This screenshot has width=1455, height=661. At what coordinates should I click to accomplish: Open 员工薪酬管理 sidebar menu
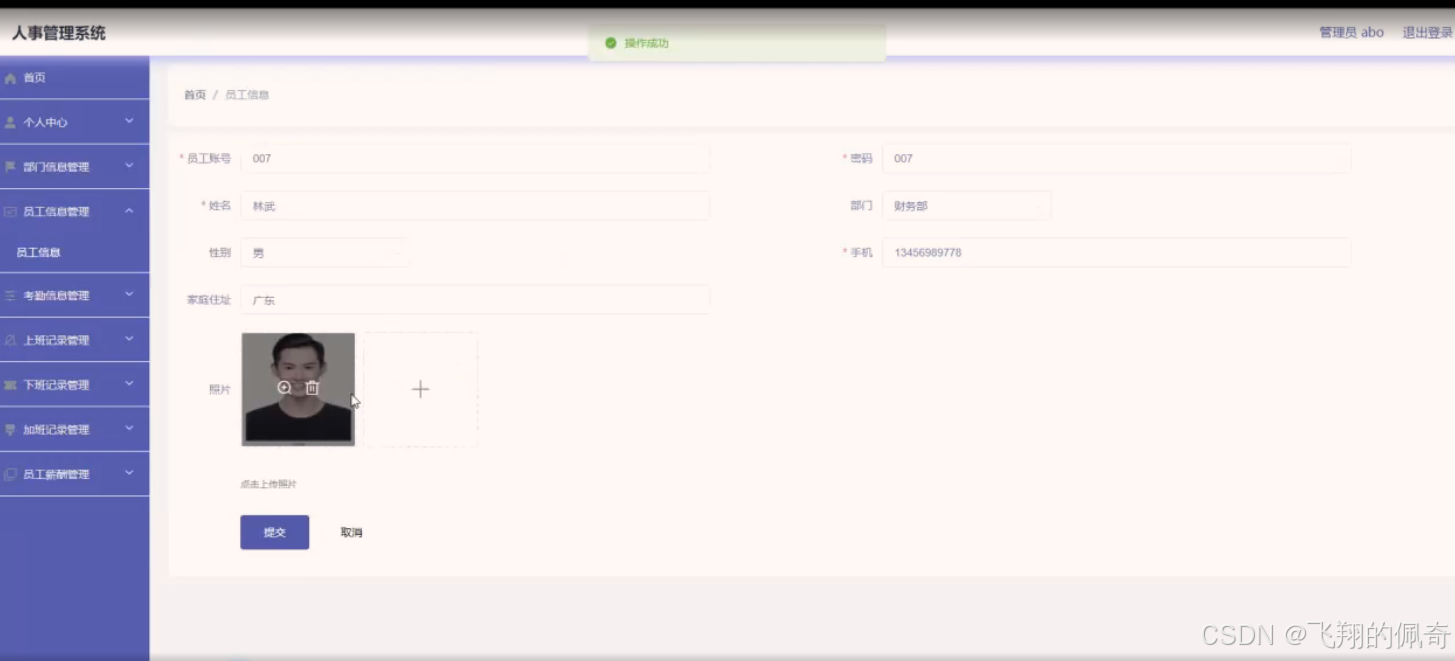pyautogui.click(x=74, y=475)
